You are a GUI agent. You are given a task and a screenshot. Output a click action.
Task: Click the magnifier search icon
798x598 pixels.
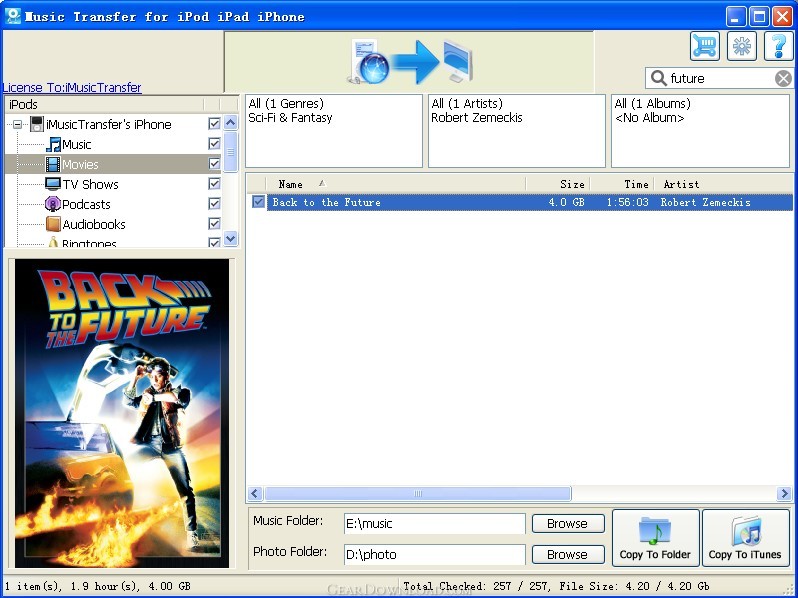(659, 78)
